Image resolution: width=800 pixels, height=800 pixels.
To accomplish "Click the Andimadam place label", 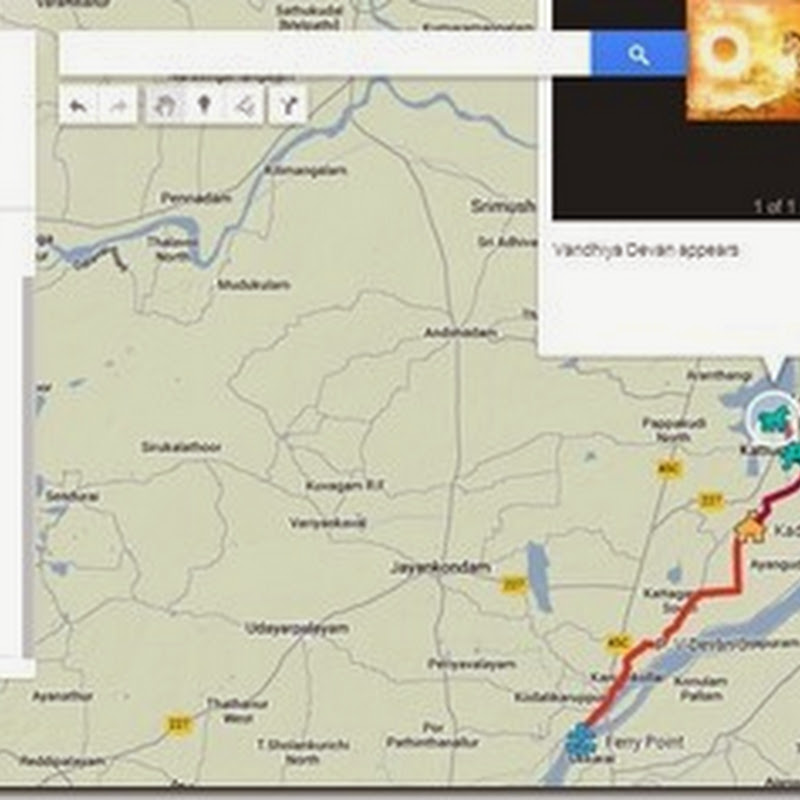I will pyautogui.click(x=460, y=333).
